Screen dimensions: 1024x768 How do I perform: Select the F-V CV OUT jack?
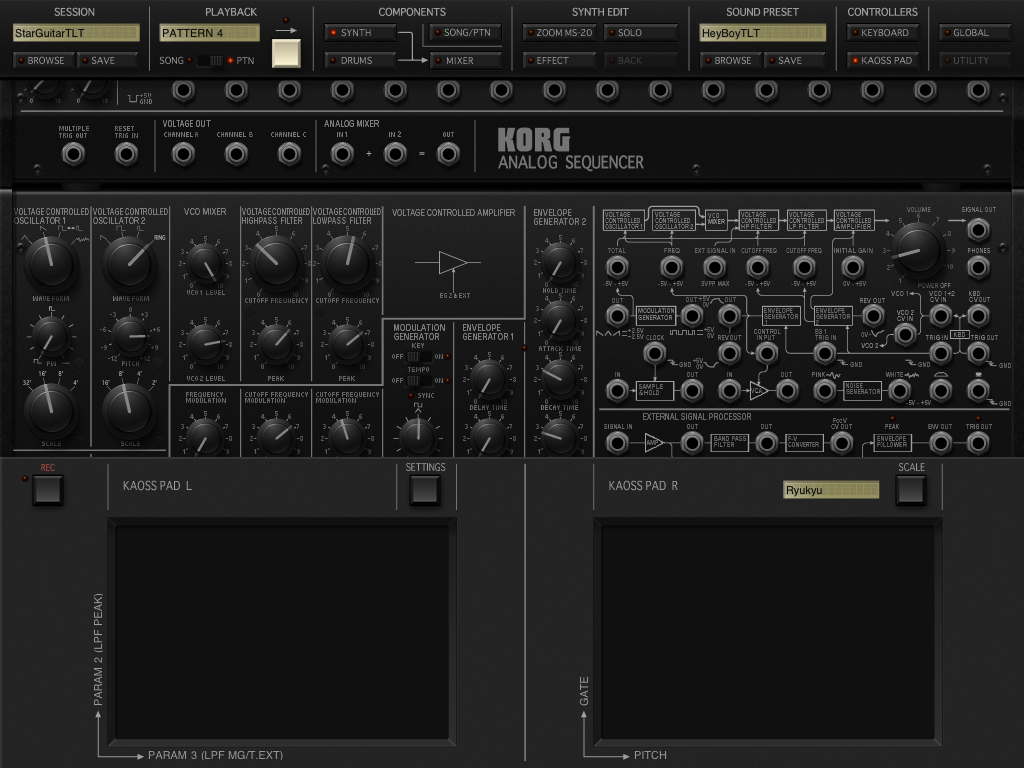pos(841,443)
